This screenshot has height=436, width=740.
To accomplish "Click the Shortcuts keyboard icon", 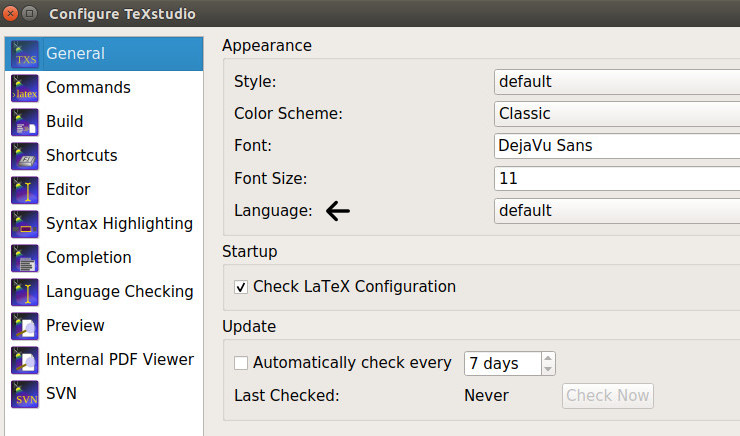I will [25, 156].
